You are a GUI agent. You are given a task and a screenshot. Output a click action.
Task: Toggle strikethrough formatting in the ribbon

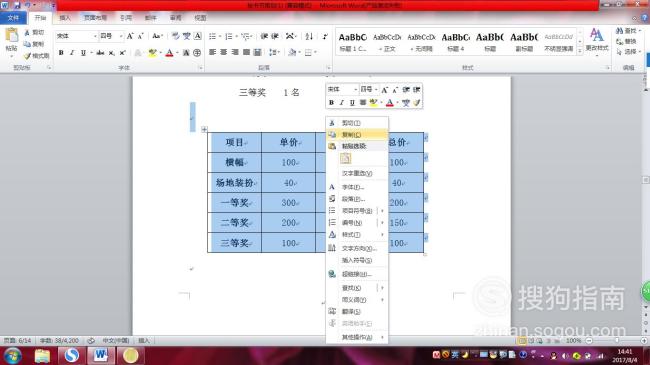pyautogui.click(x=100, y=53)
